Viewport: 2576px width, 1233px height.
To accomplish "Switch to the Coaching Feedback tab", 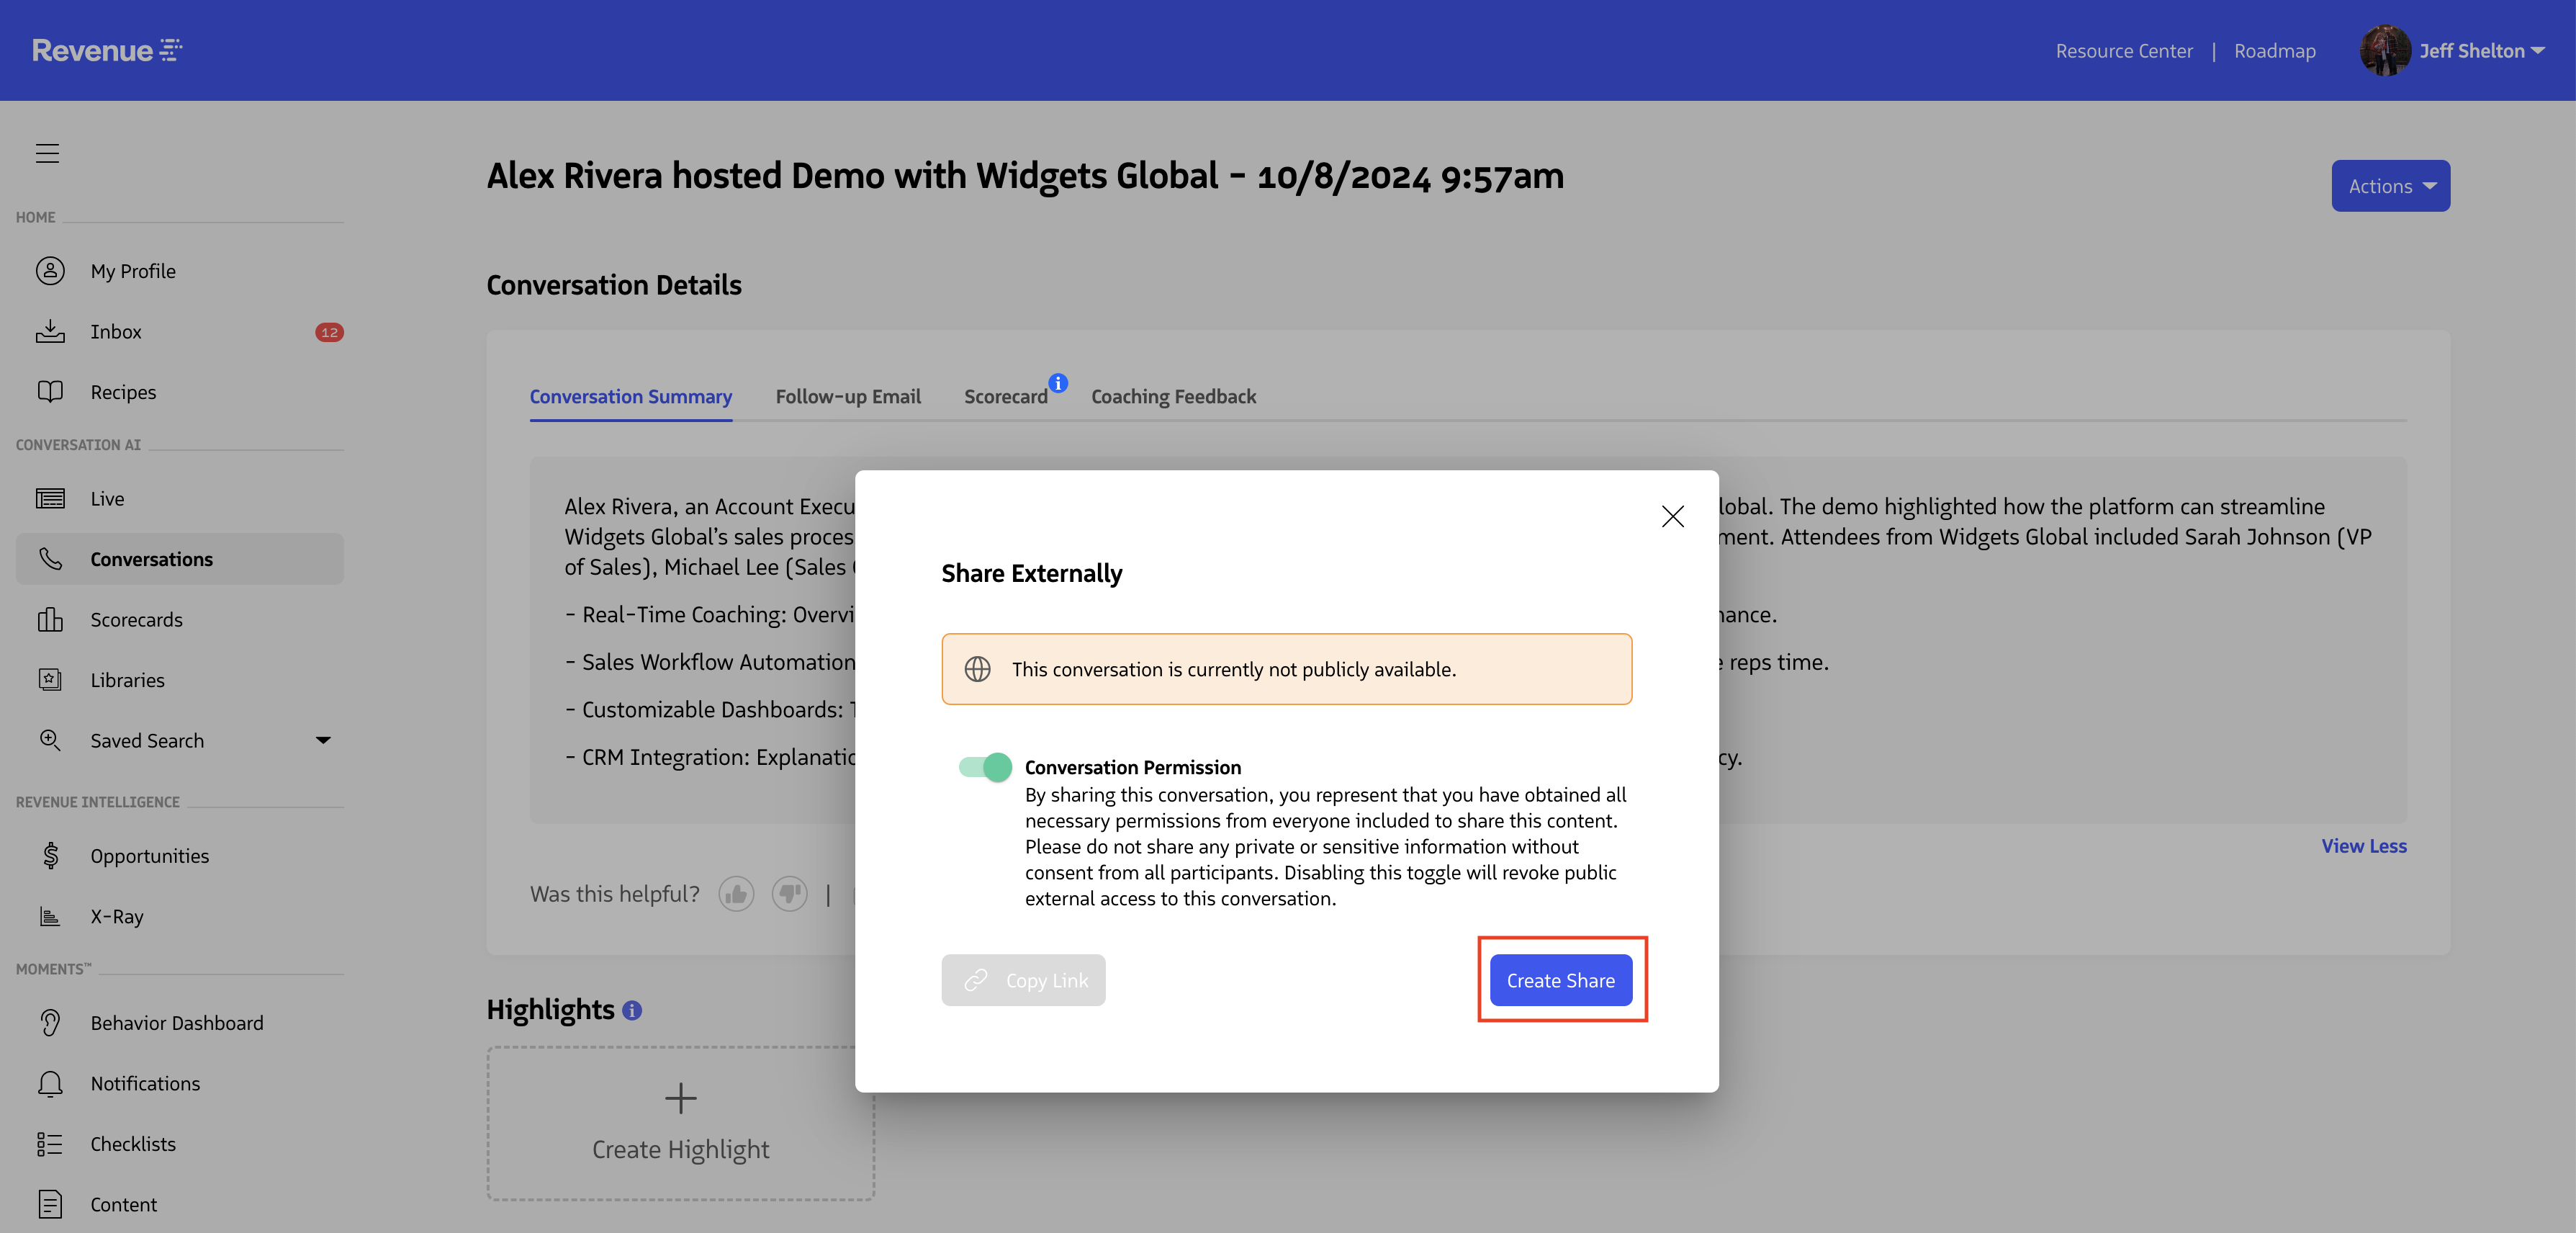I will (1173, 397).
